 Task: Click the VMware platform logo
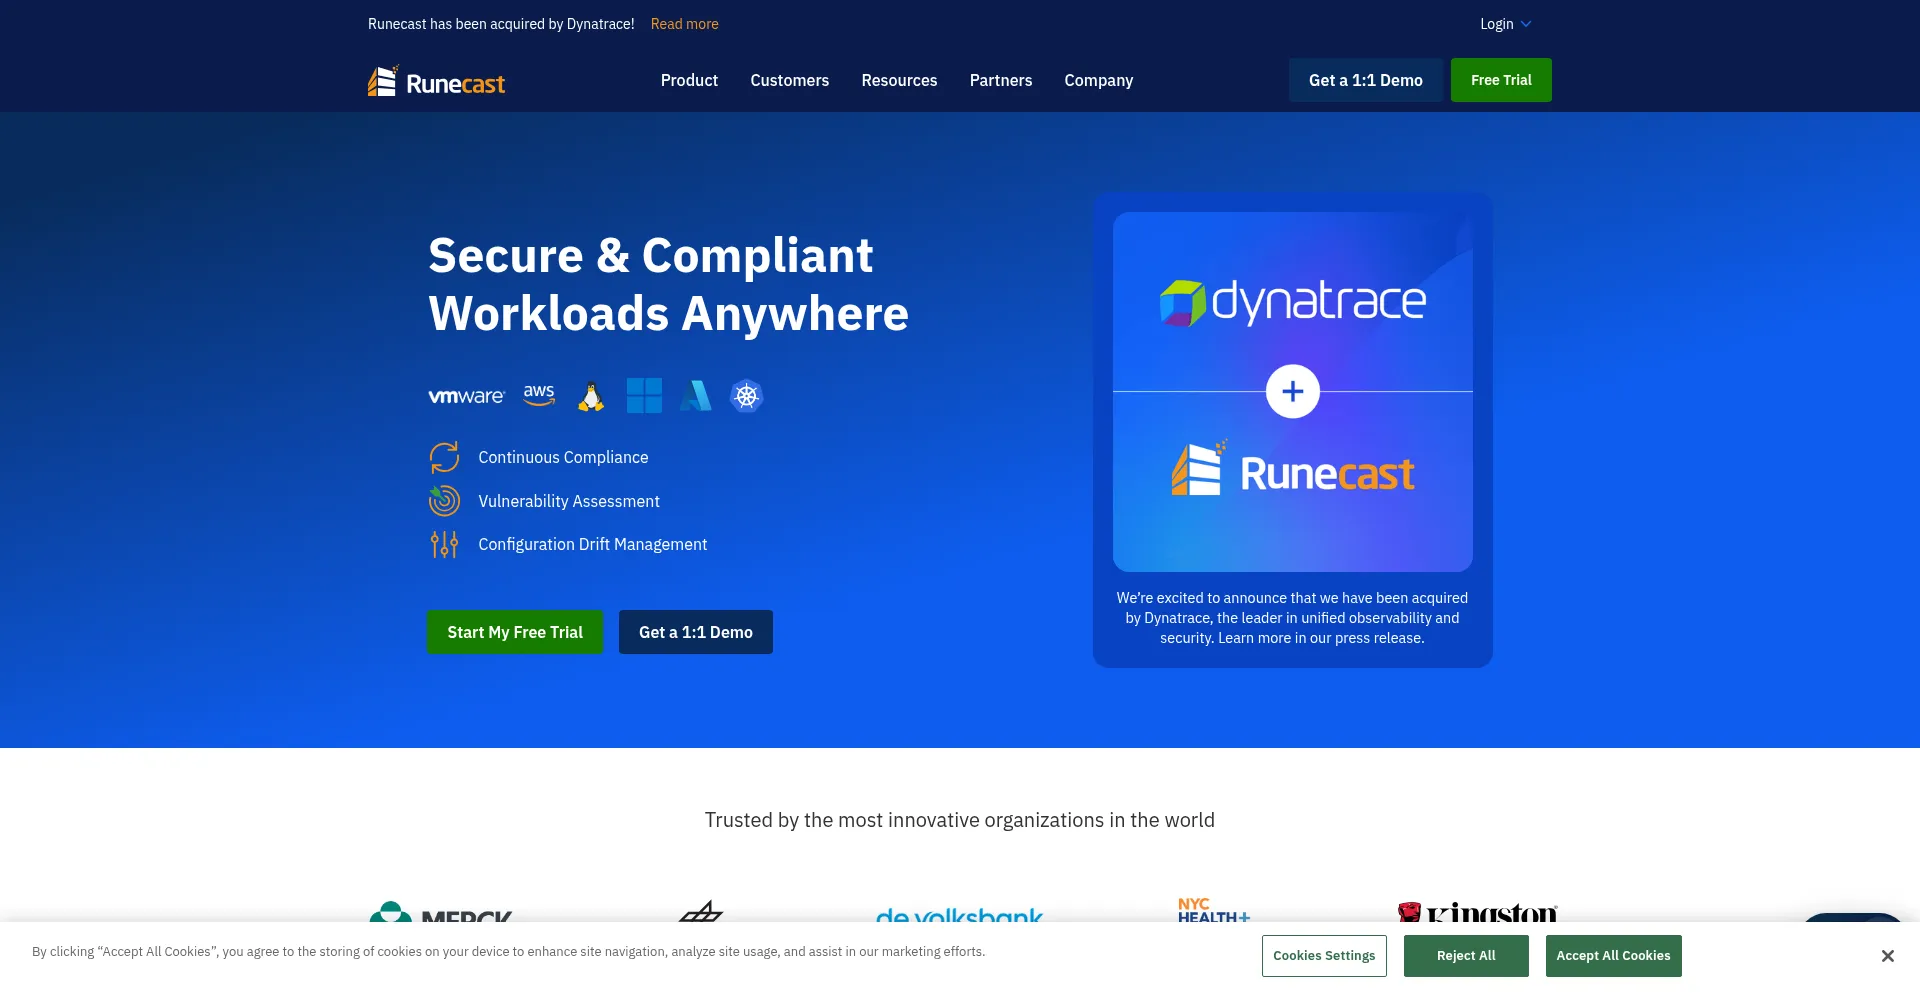[x=466, y=397]
